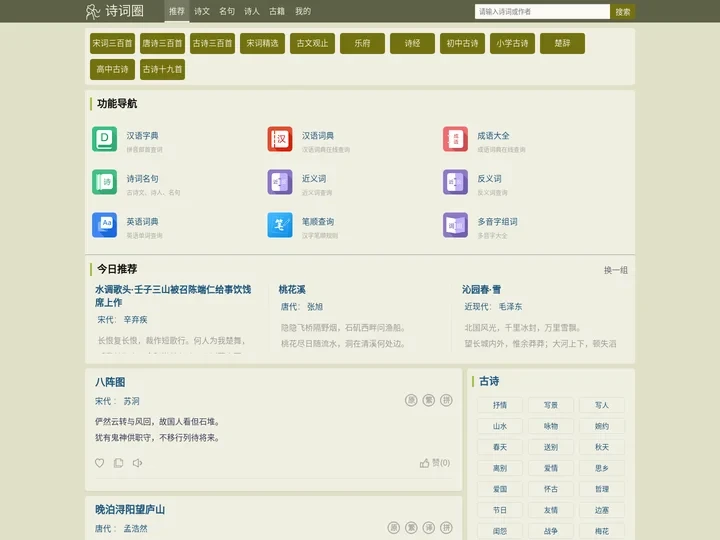
Task: Show original text (原) for 八阵图
Action: coord(411,400)
